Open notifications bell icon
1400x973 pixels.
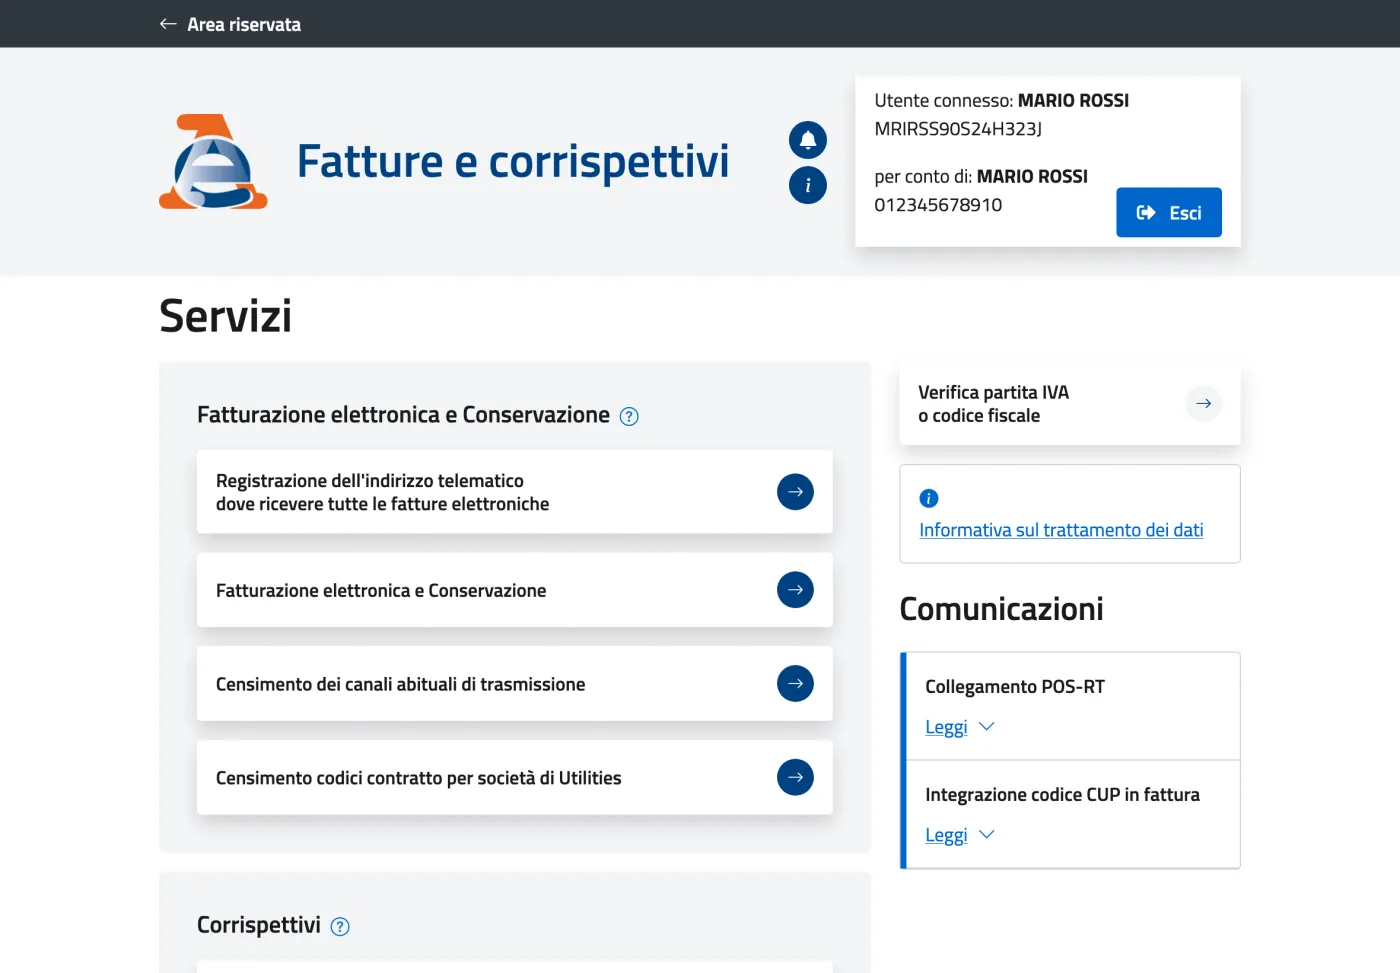point(808,140)
